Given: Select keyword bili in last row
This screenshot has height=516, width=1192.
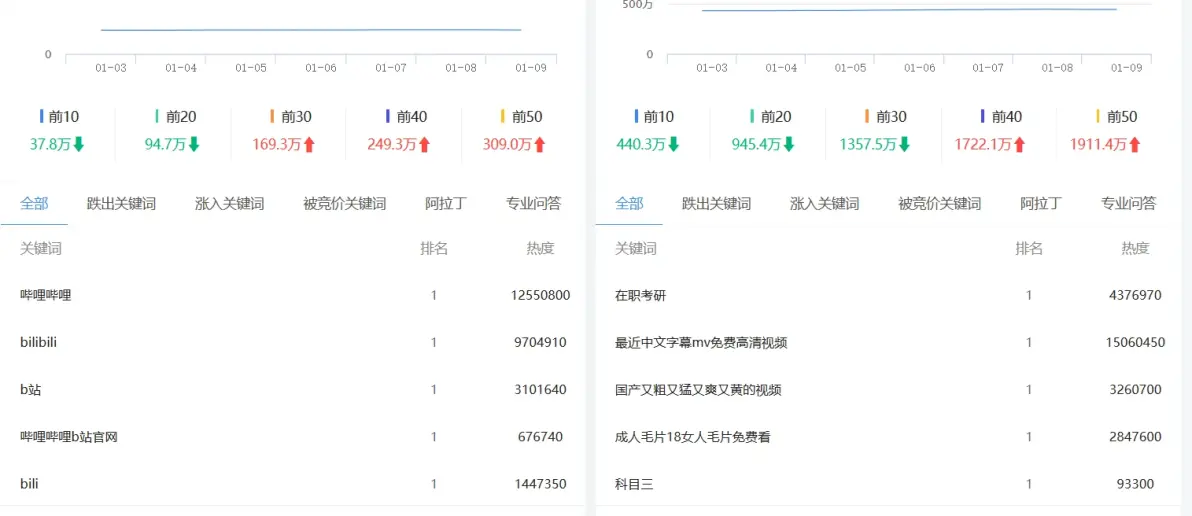Looking at the screenshot, I should 29,484.
